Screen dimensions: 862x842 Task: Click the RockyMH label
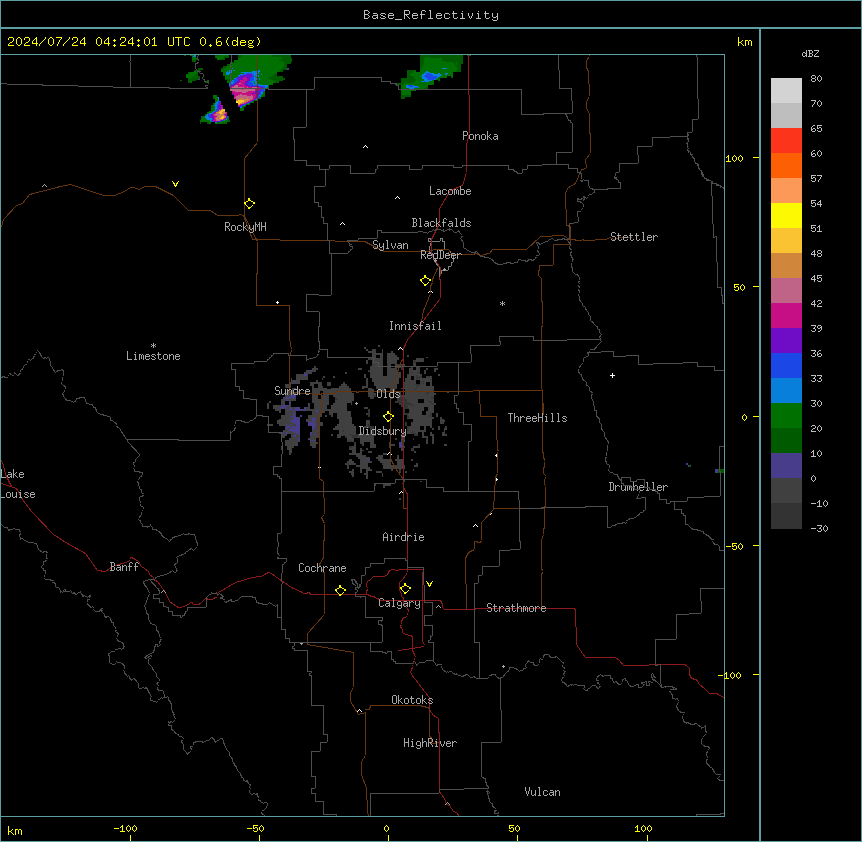[x=245, y=227]
